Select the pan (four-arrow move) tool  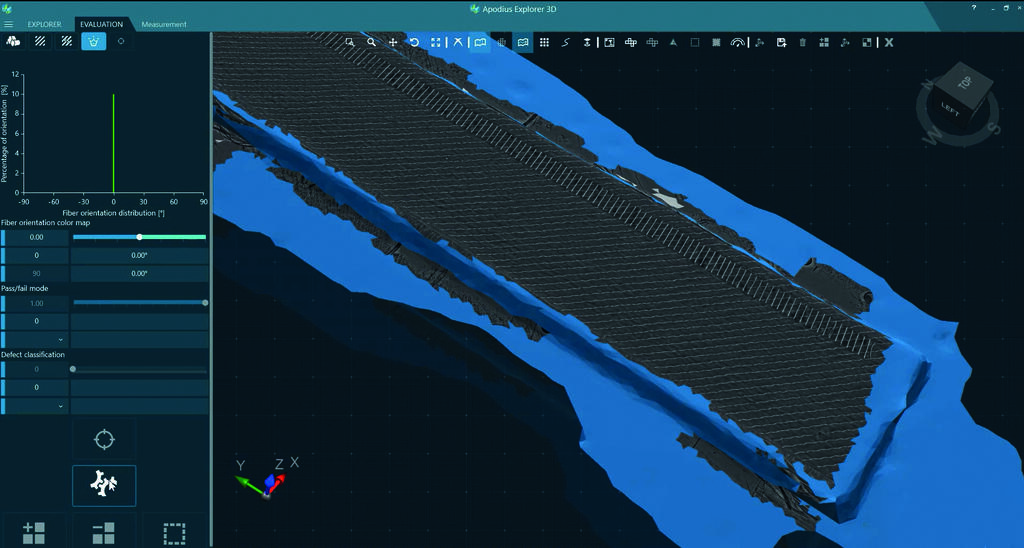(x=393, y=42)
